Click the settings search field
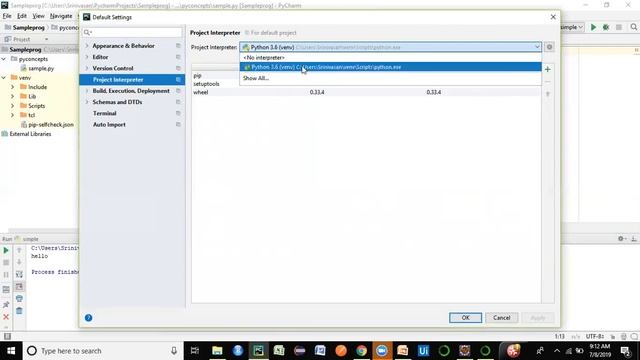This screenshot has height=360, width=640. (x=132, y=32)
